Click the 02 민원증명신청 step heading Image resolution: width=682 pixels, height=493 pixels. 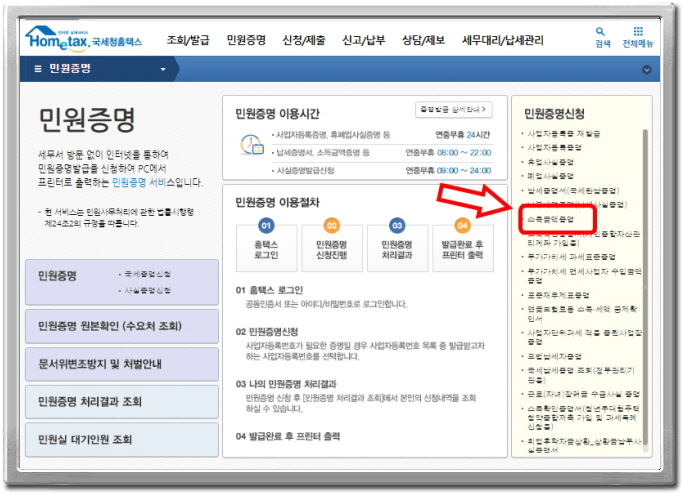pos(267,332)
